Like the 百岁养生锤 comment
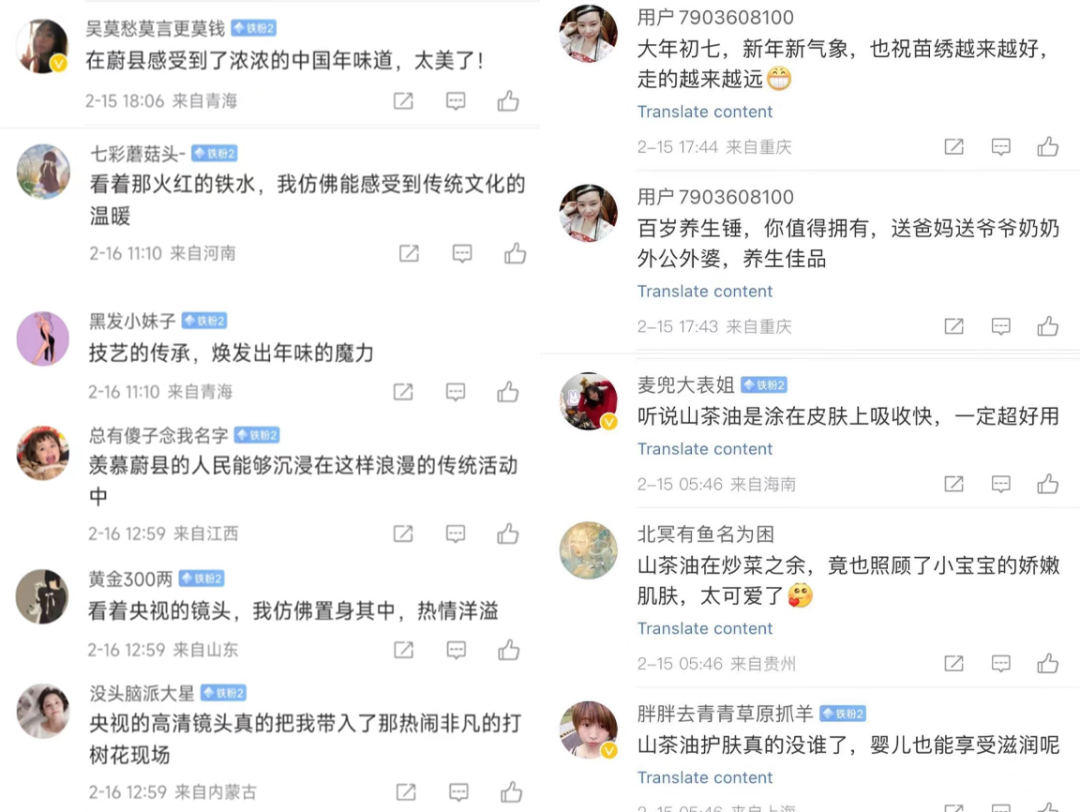 pos(1048,326)
